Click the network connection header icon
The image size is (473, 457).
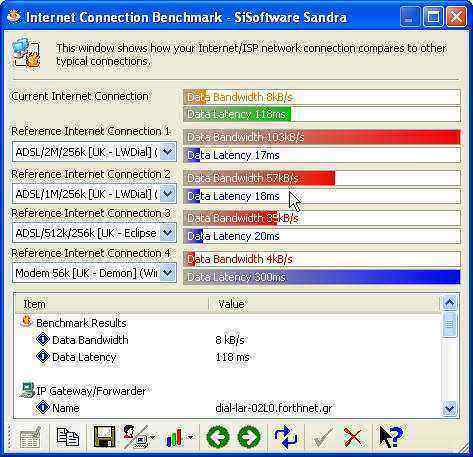[x=27, y=53]
